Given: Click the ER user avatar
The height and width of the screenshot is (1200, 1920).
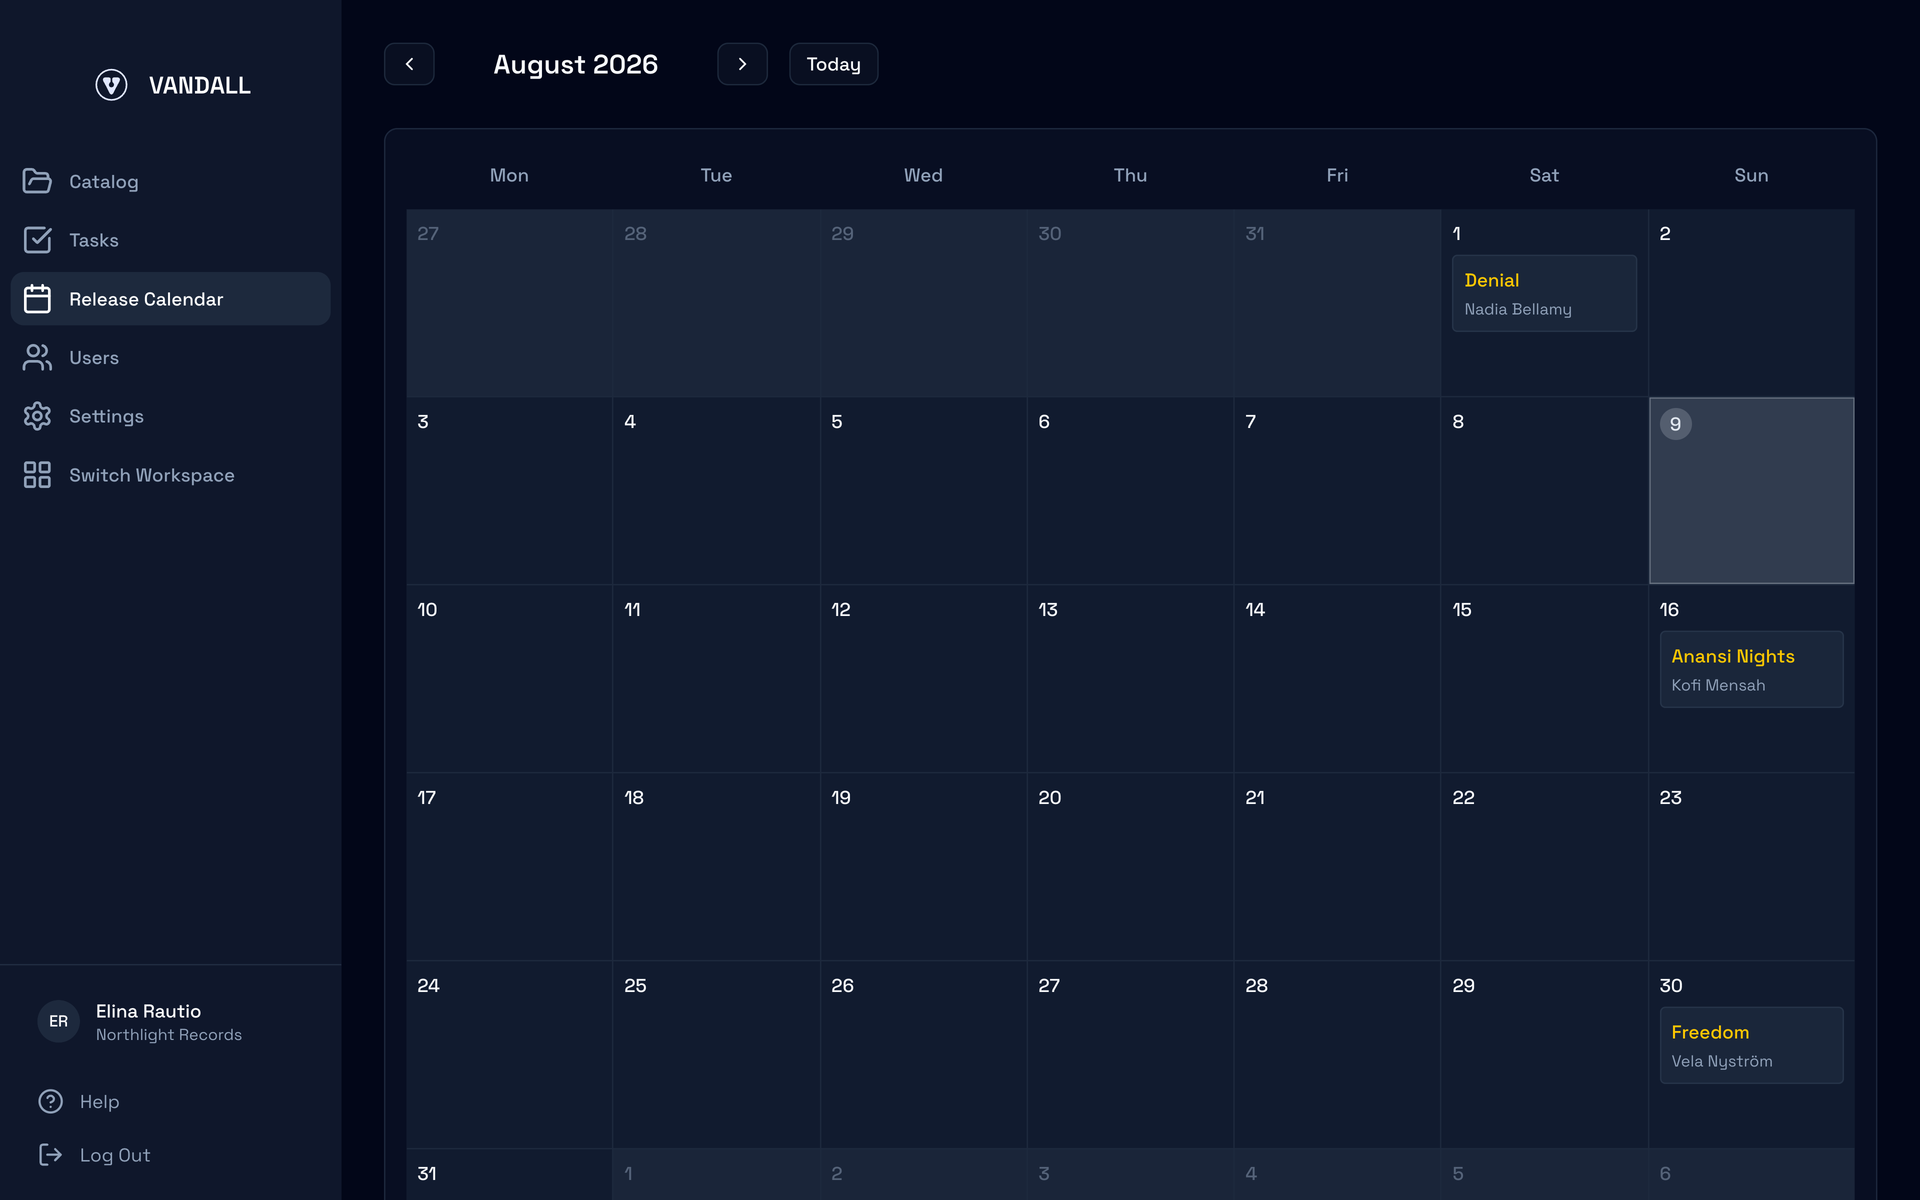Looking at the screenshot, I should [58, 1021].
